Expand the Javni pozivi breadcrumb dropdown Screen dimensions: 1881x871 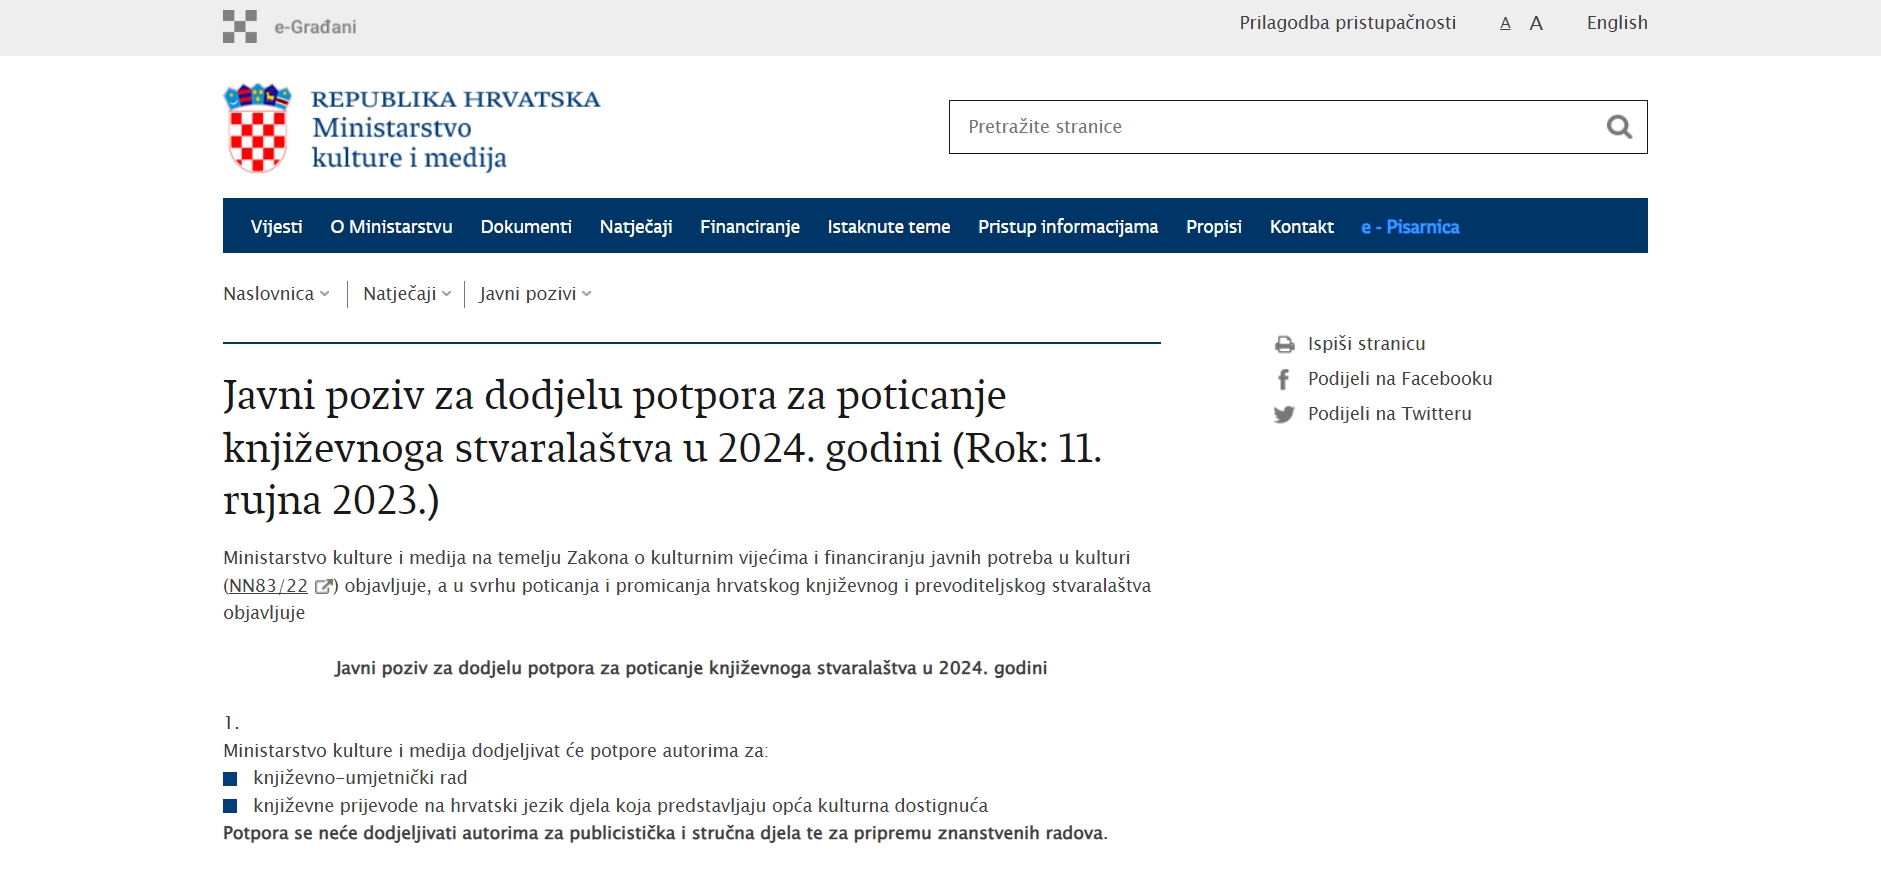coord(586,294)
